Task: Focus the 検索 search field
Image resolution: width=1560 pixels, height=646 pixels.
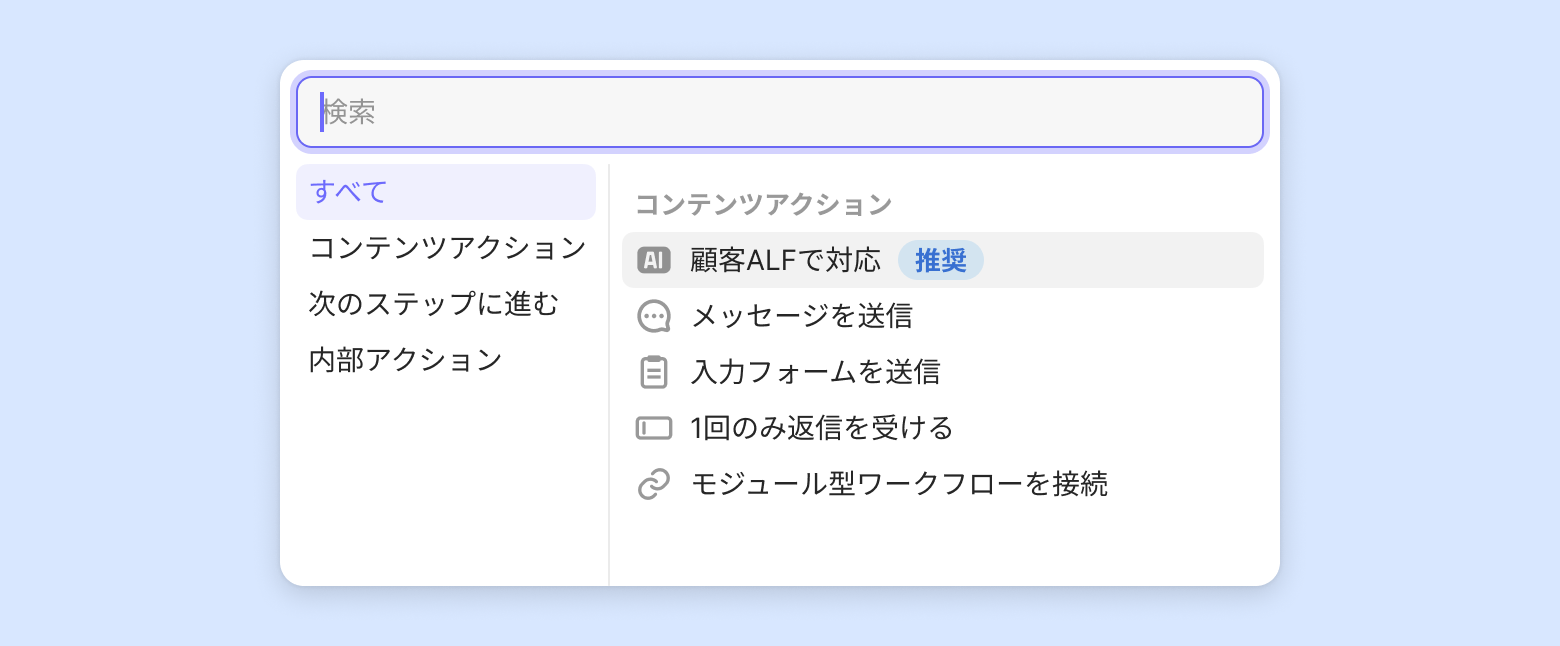Action: coord(780,112)
